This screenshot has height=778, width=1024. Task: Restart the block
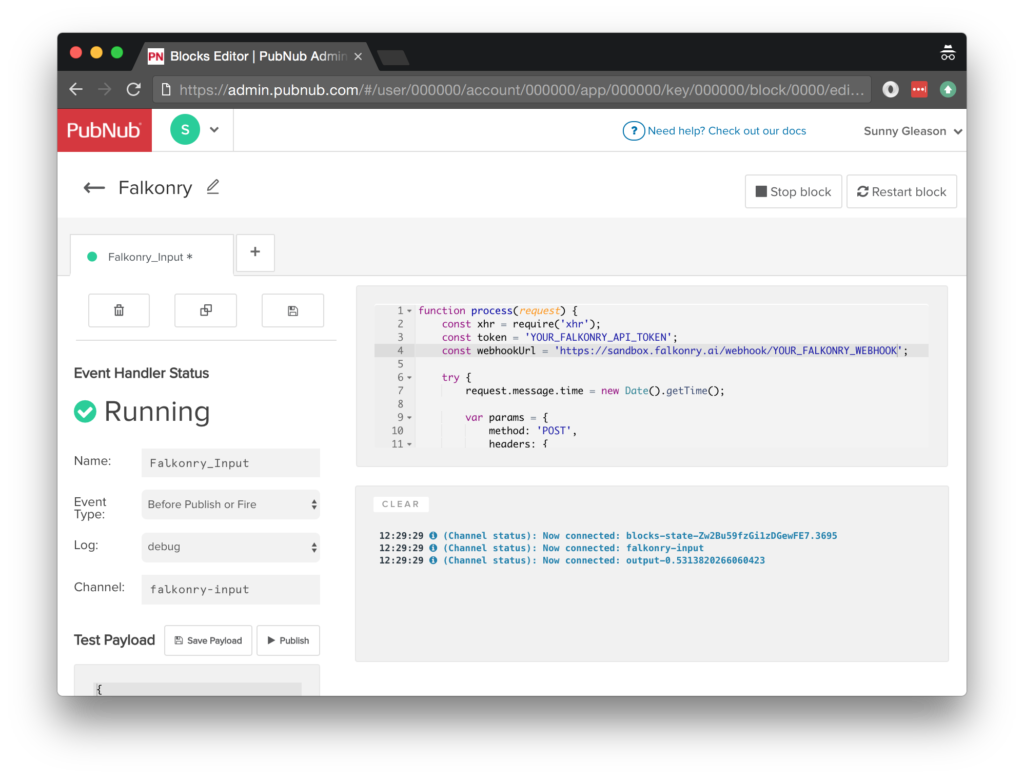(902, 191)
